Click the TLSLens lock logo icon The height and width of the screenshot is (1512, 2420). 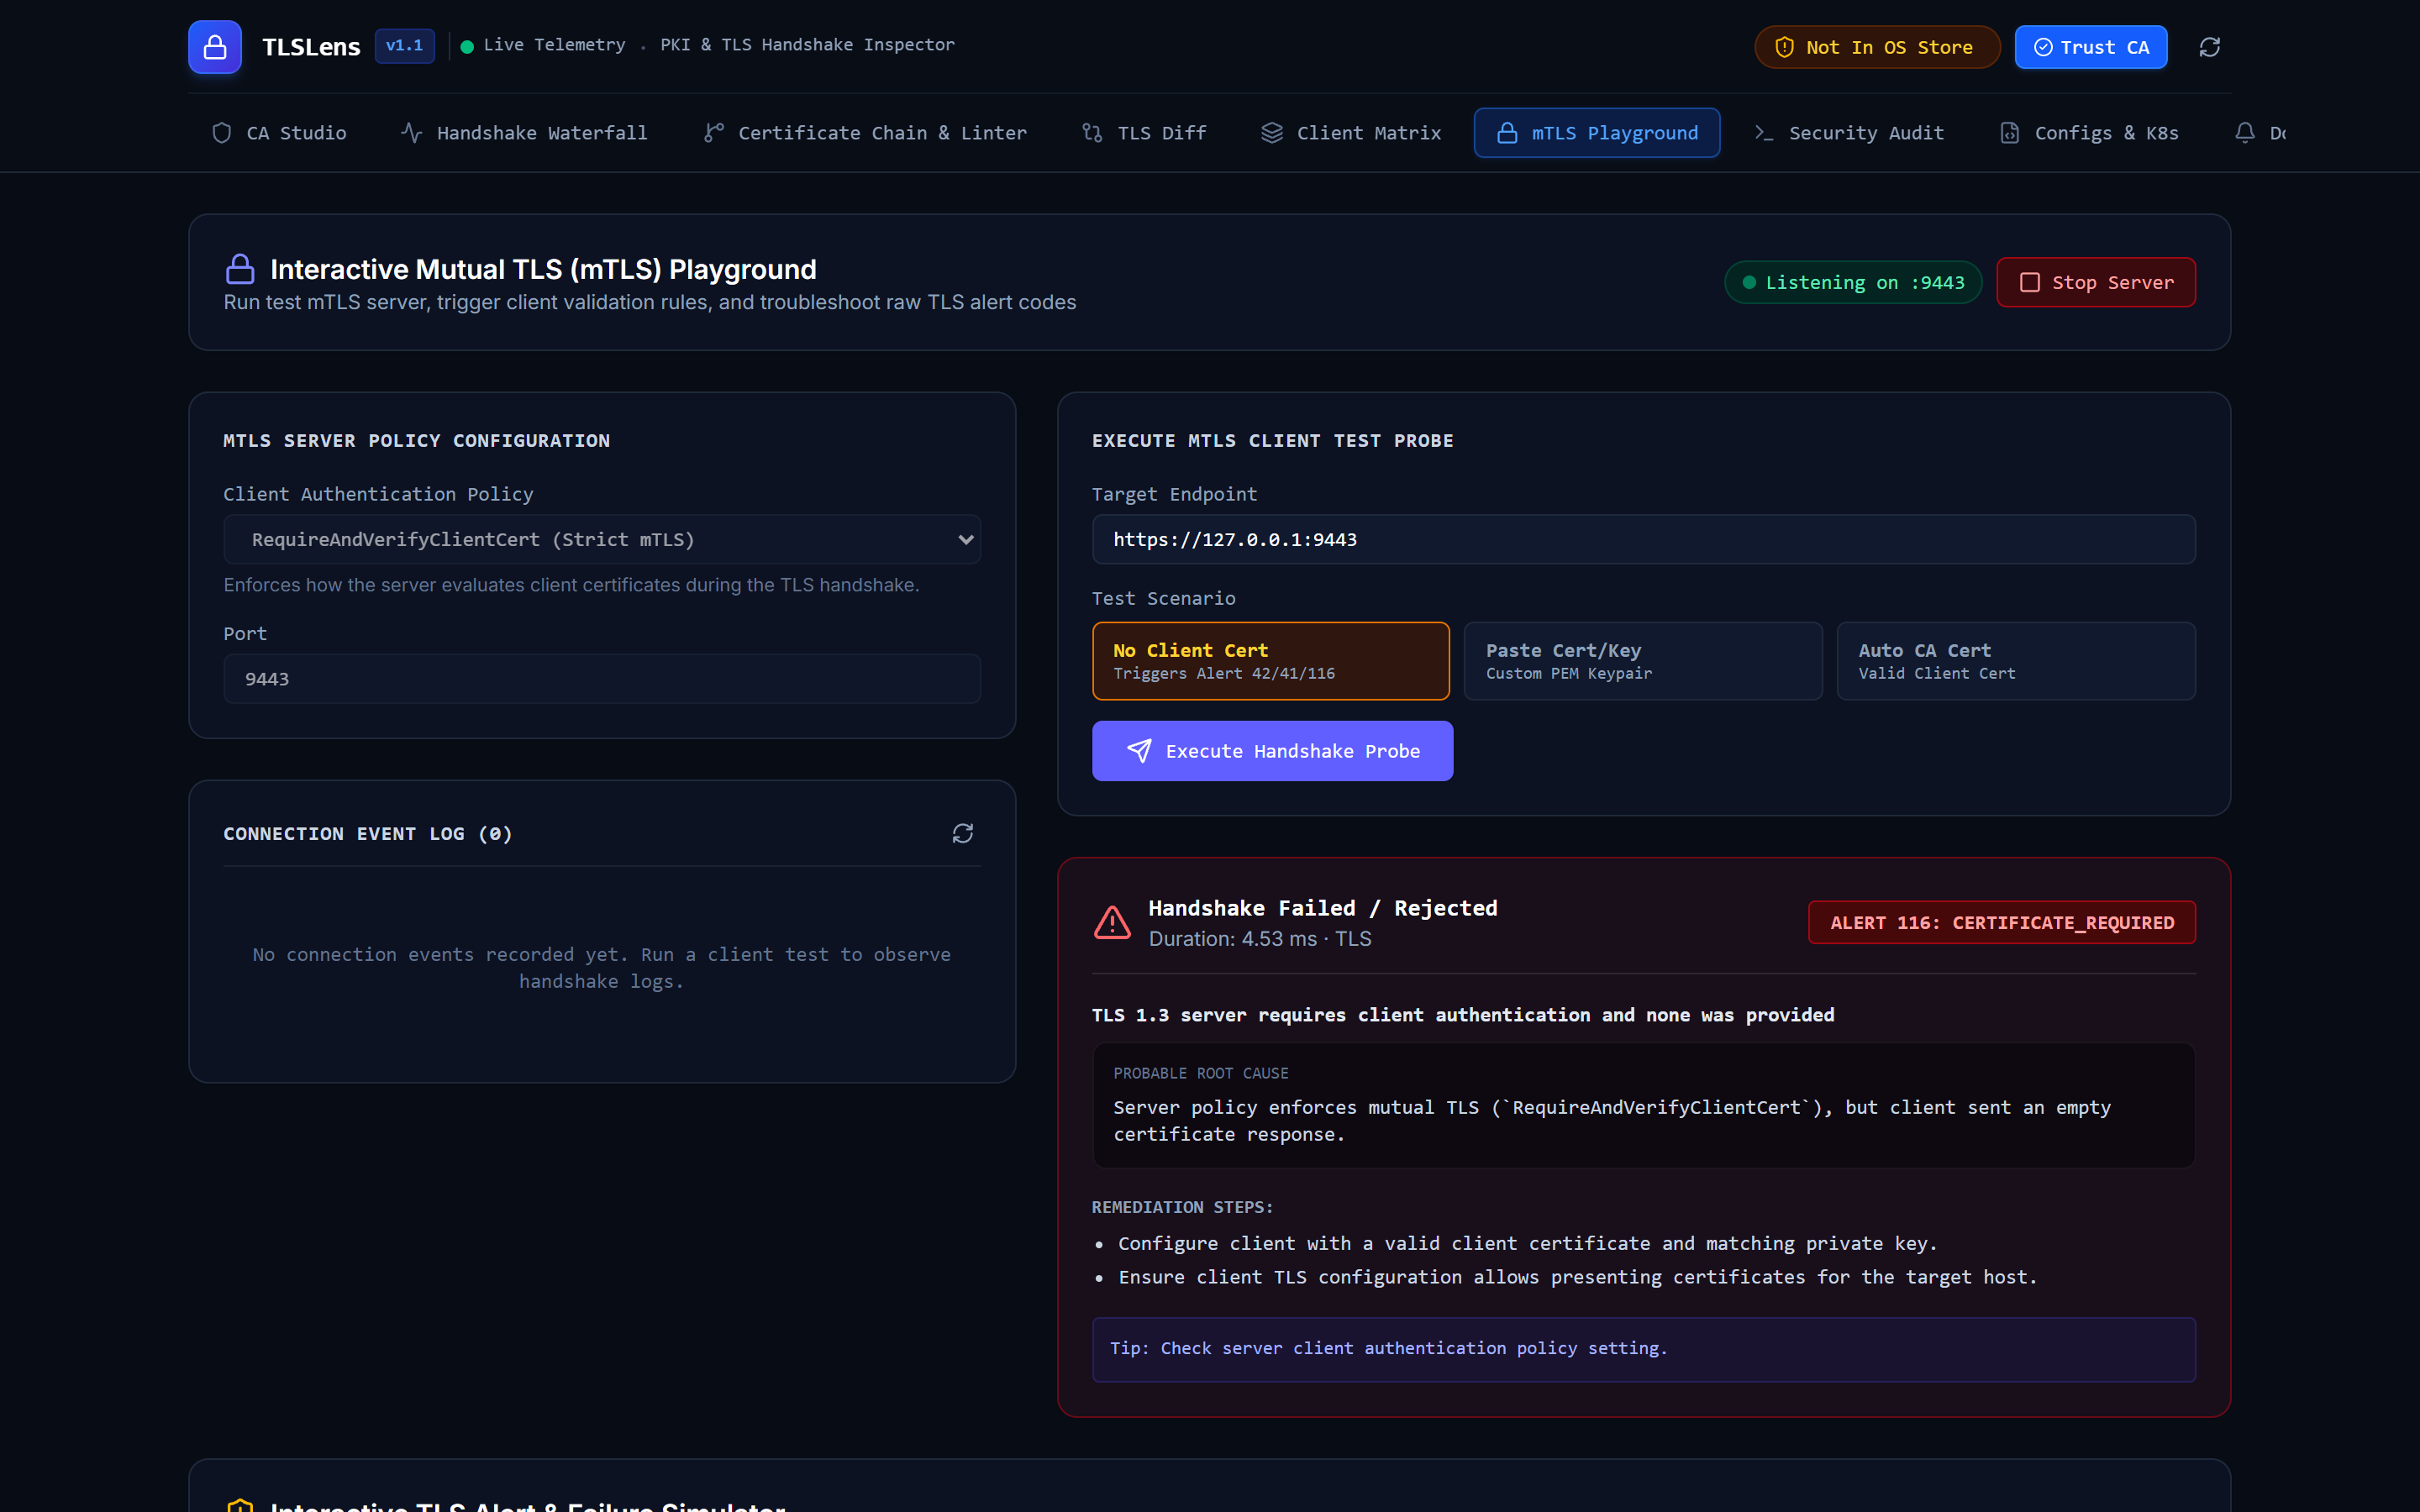tap(215, 47)
